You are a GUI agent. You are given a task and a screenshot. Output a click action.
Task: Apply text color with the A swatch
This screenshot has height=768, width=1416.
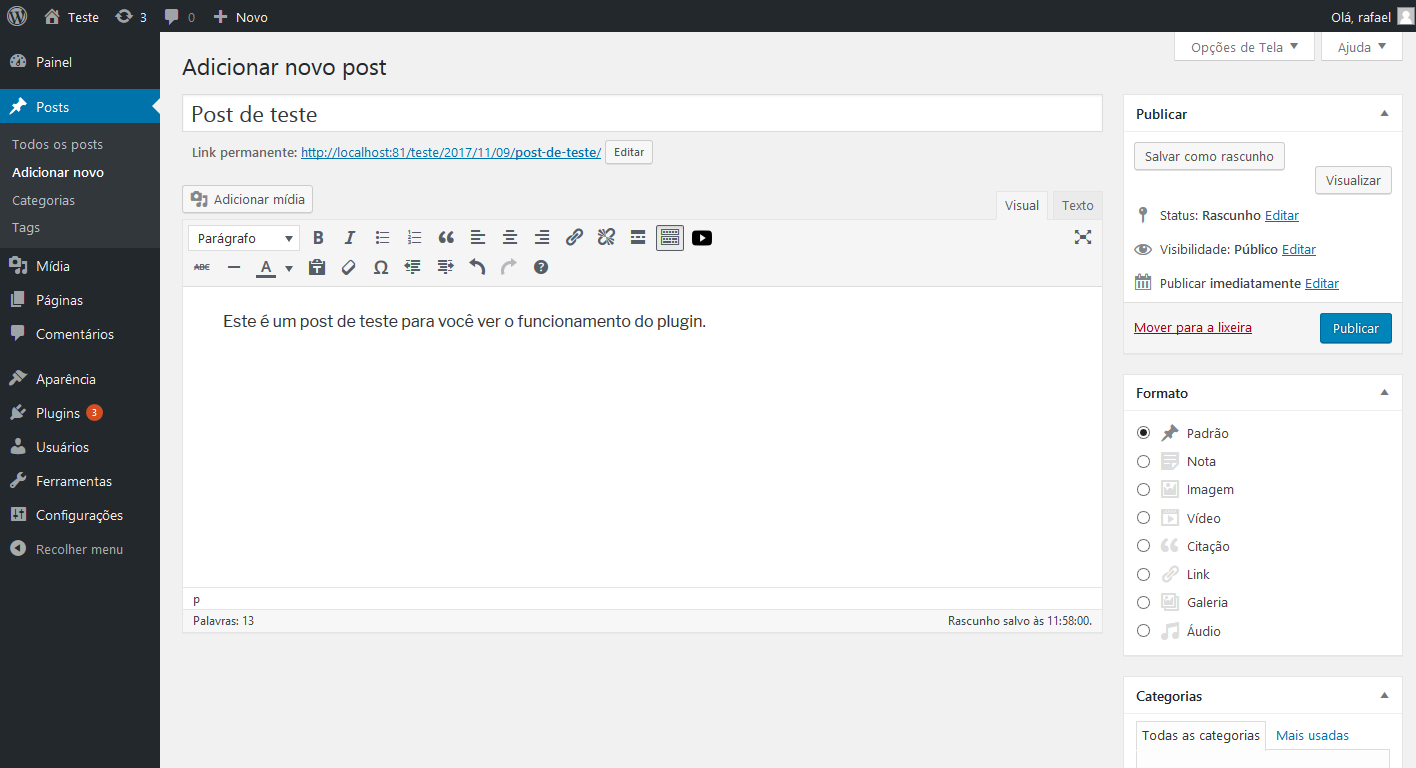266,267
